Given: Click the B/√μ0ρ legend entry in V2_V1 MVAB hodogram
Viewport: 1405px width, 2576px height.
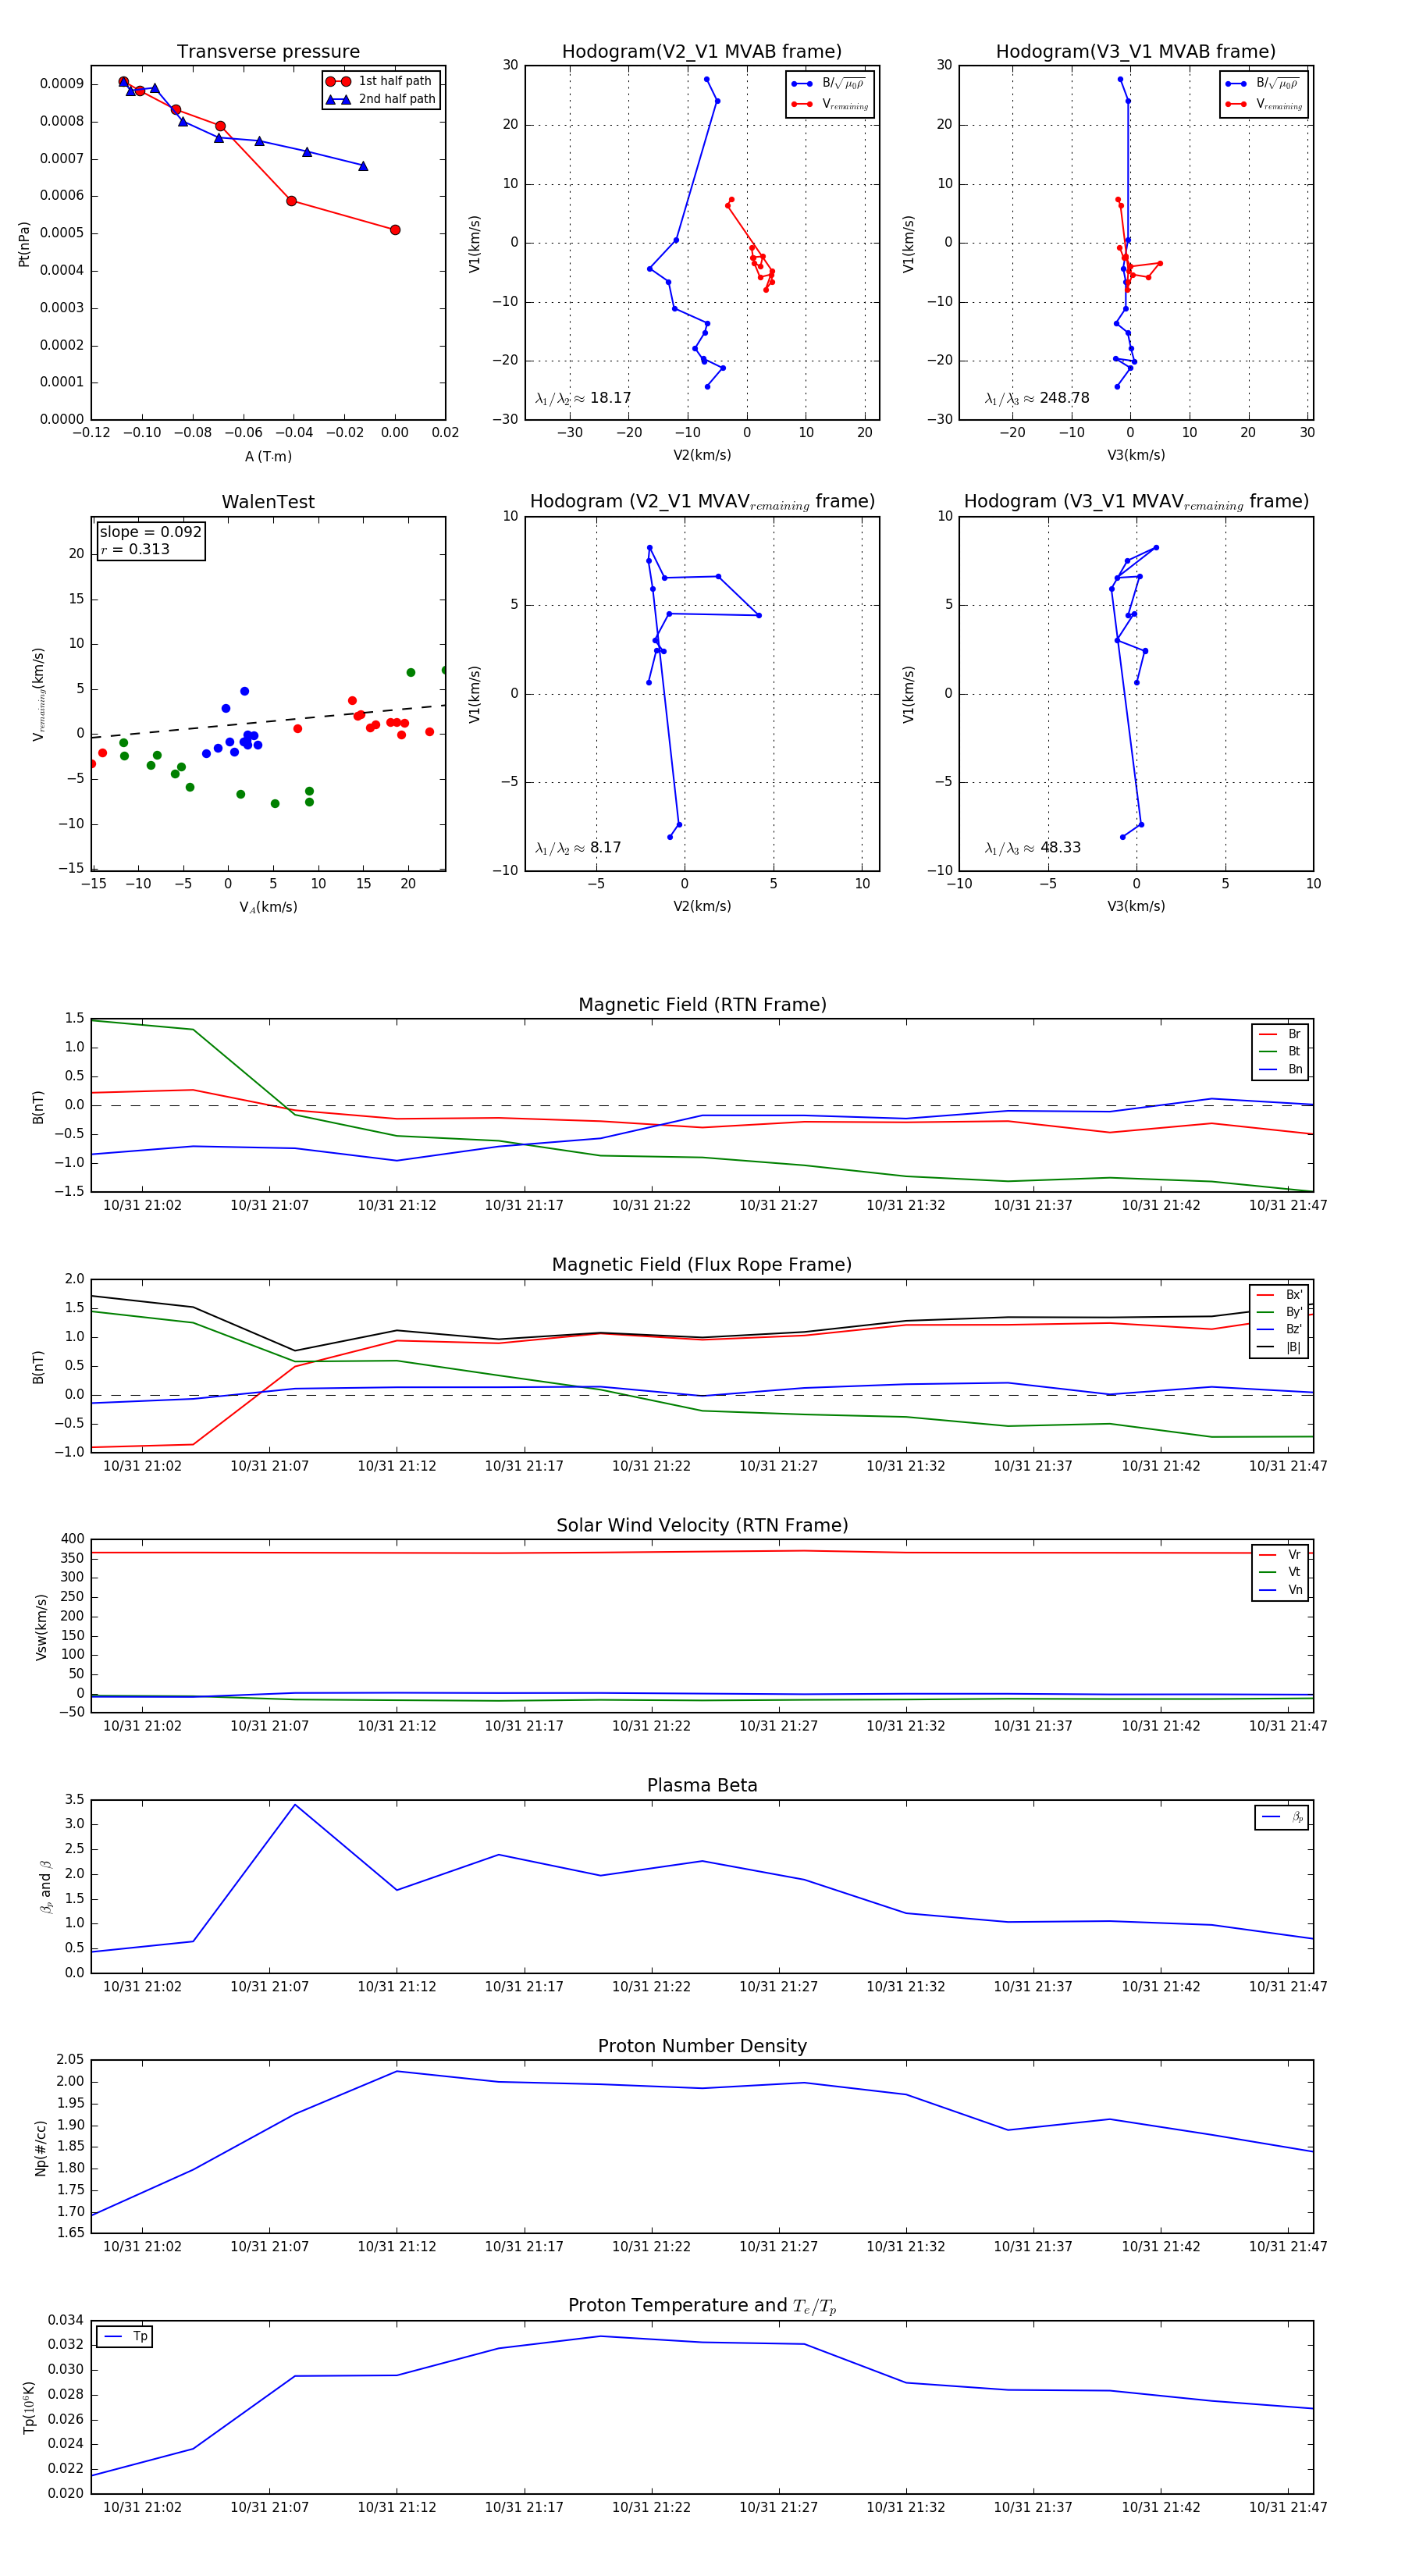Looking at the screenshot, I should tap(830, 84).
